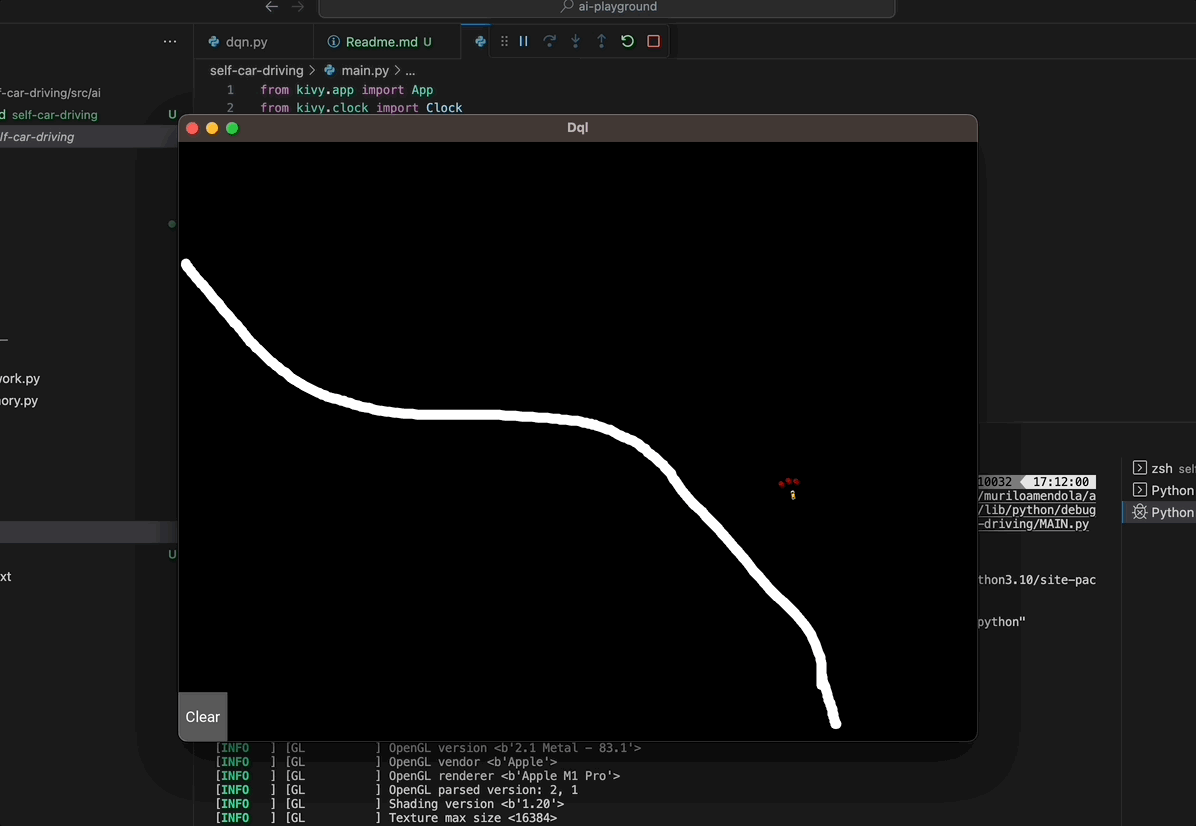This screenshot has height=826, width=1196.
Task: Pause the debug session
Action: point(523,41)
